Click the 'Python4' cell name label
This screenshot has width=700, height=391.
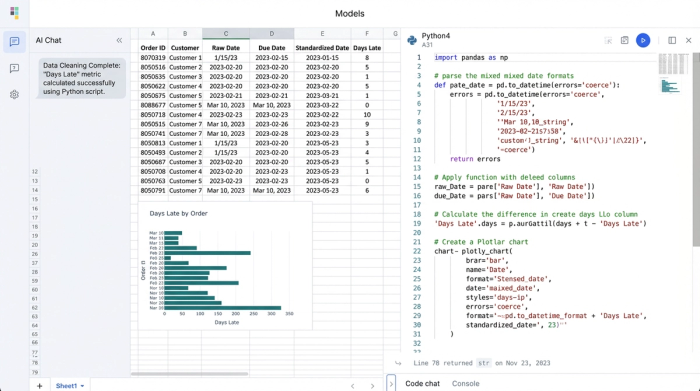(436, 36)
